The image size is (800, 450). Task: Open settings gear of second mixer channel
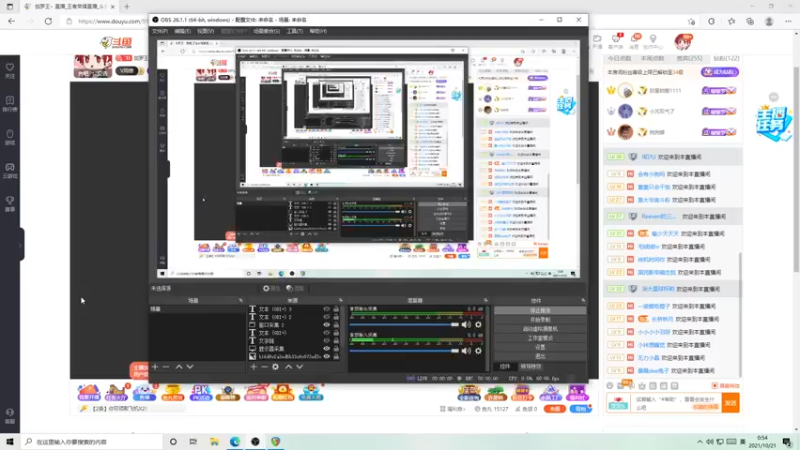tap(478, 351)
